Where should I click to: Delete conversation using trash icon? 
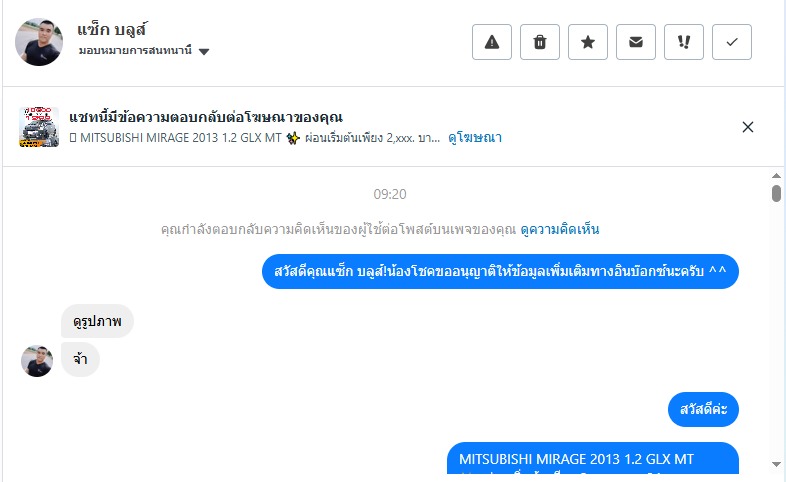540,42
